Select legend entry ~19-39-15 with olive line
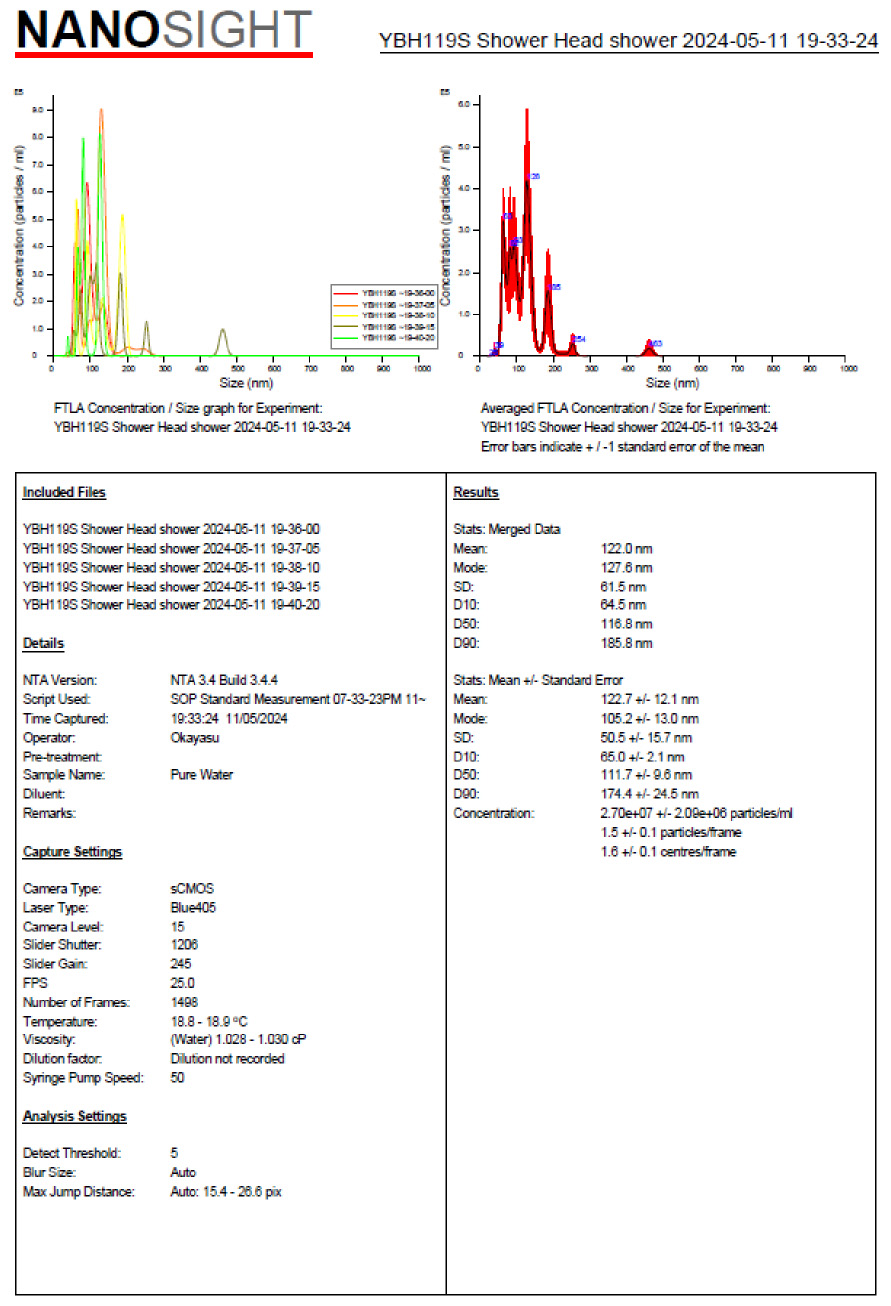This screenshot has width=891, height=1306. 384,327
